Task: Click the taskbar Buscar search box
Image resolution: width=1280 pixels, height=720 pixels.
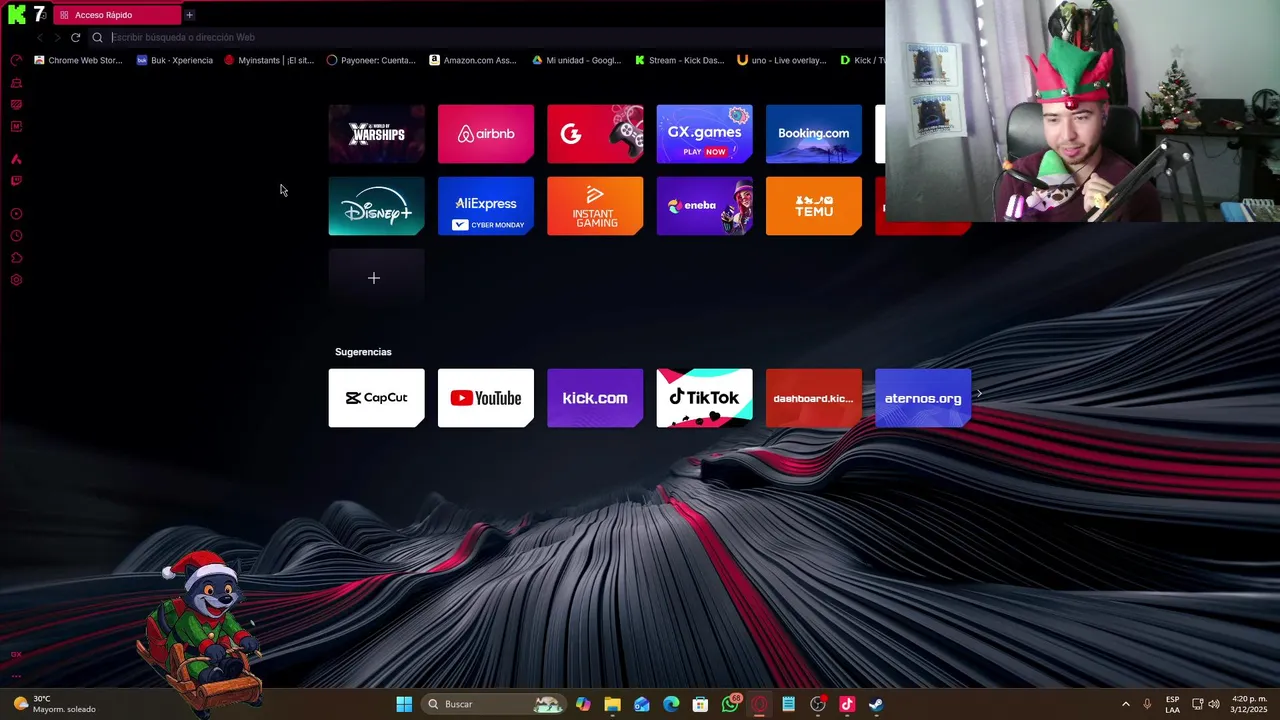Action: pyautogui.click(x=494, y=704)
